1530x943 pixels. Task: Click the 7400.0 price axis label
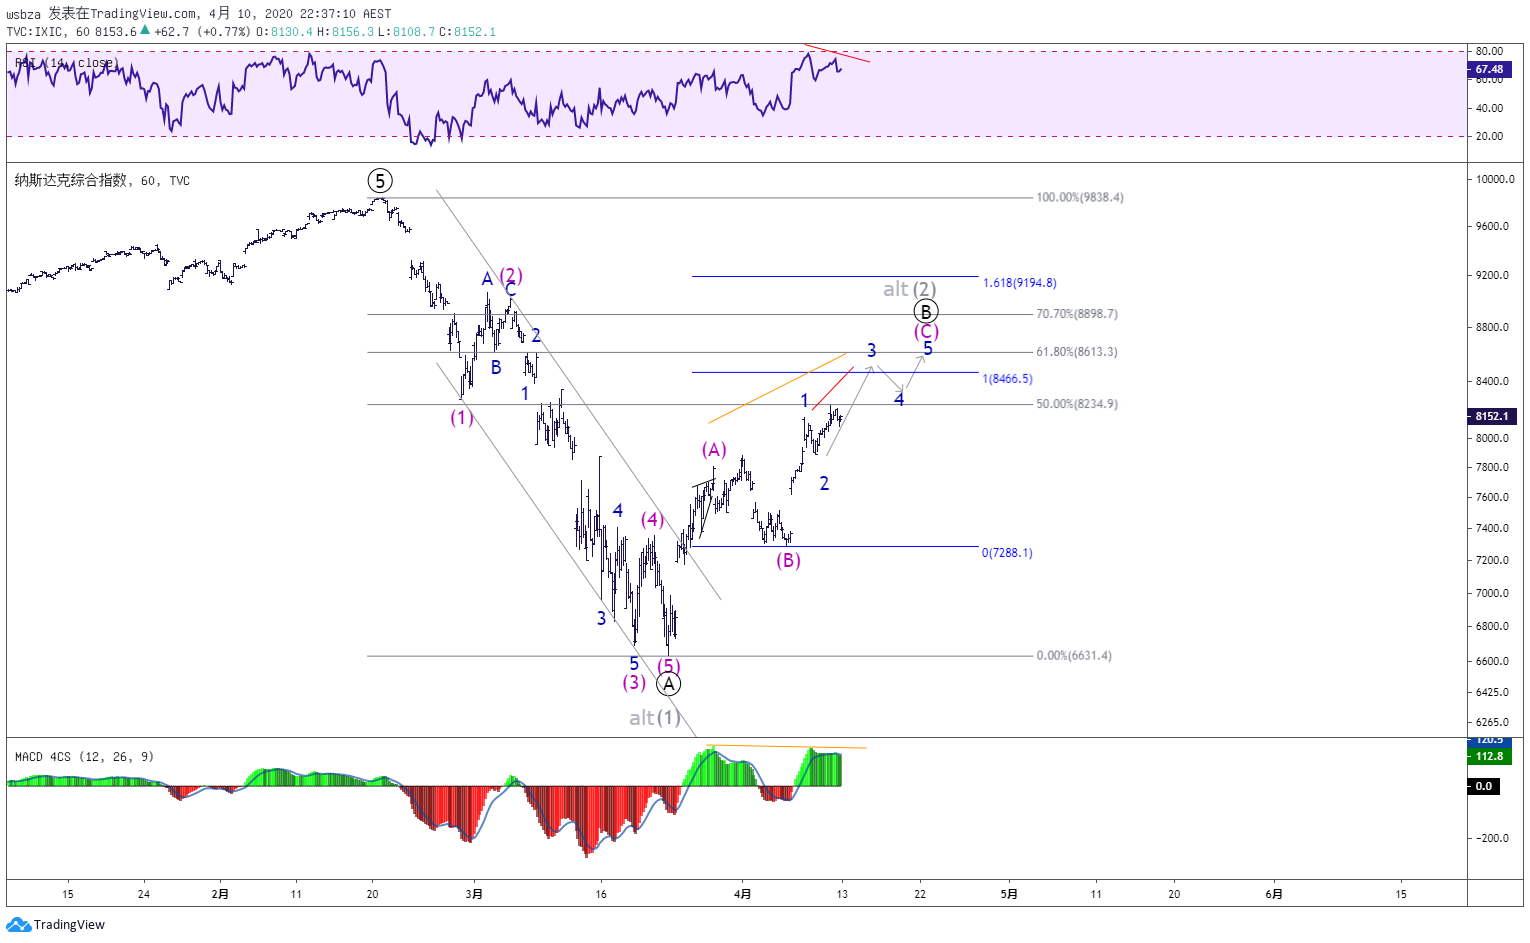pyautogui.click(x=1492, y=529)
